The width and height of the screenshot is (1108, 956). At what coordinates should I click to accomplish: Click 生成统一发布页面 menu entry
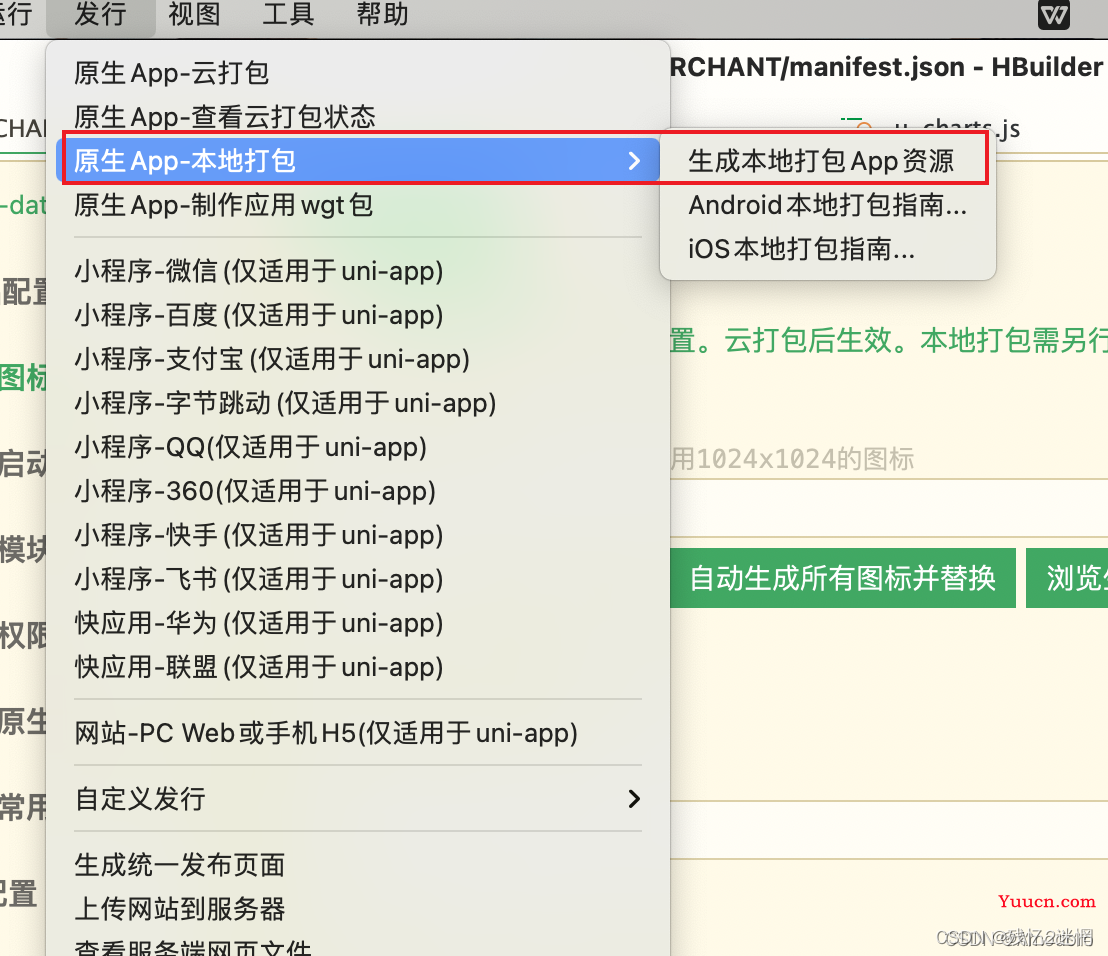click(x=179, y=865)
